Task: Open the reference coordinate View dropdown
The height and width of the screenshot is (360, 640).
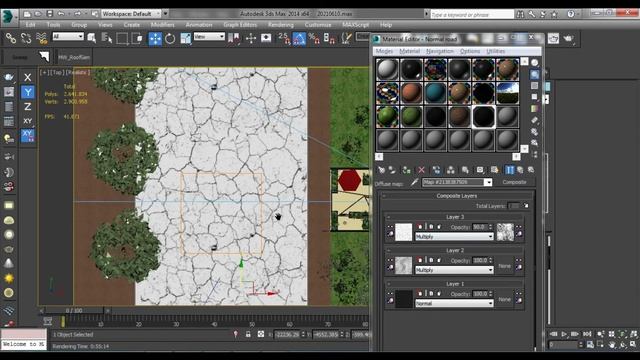Action: click(209, 37)
